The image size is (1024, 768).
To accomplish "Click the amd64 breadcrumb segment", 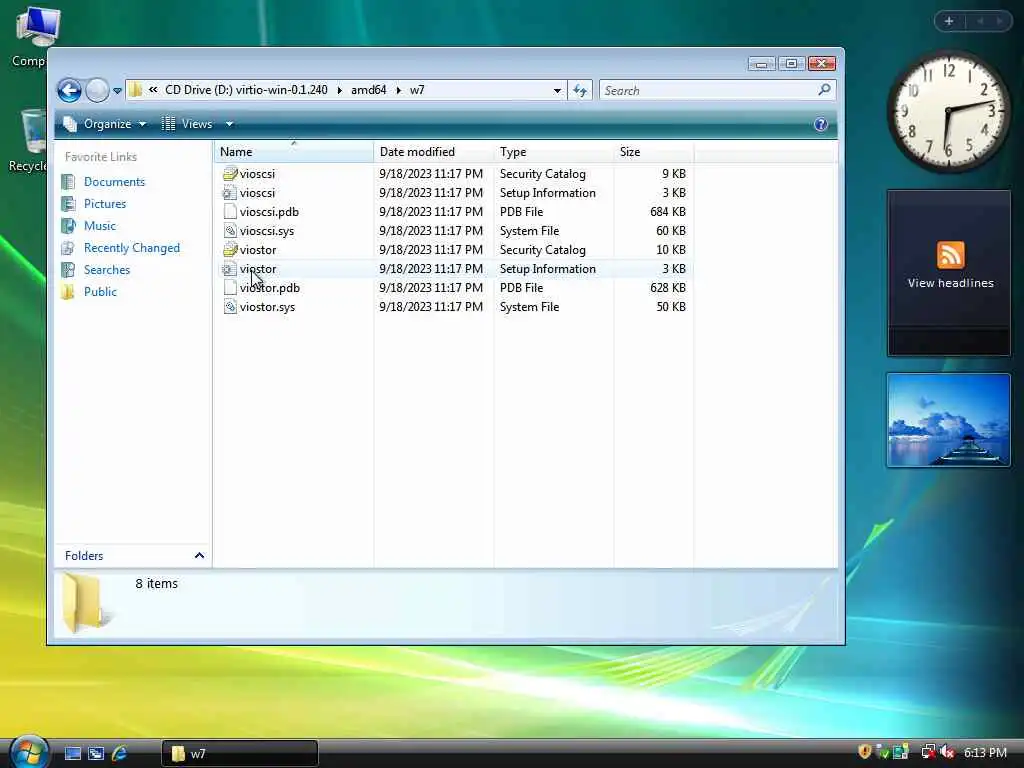I will tap(368, 90).
